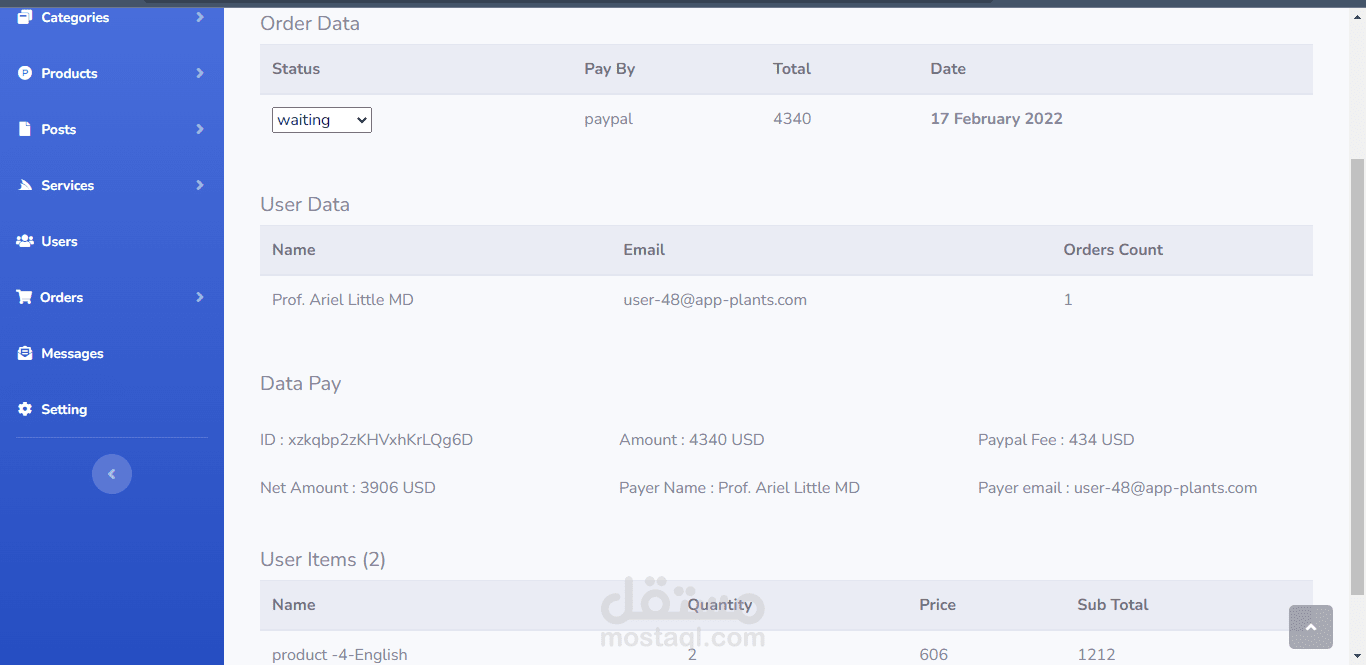Click the Users people icon
The width and height of the screenshot is (1366, 665).
(24, 241)
